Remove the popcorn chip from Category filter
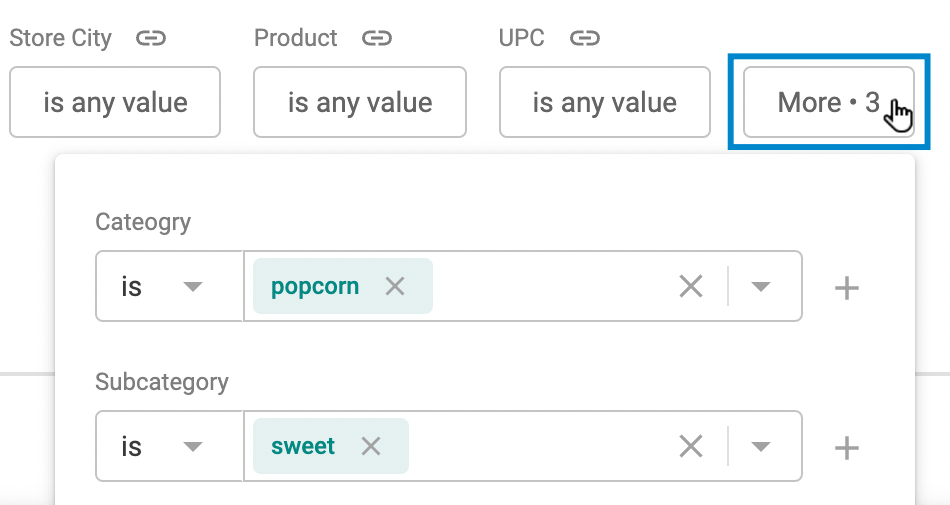Image resolution: width=950 pixels, height=505 pixels. 395,286
